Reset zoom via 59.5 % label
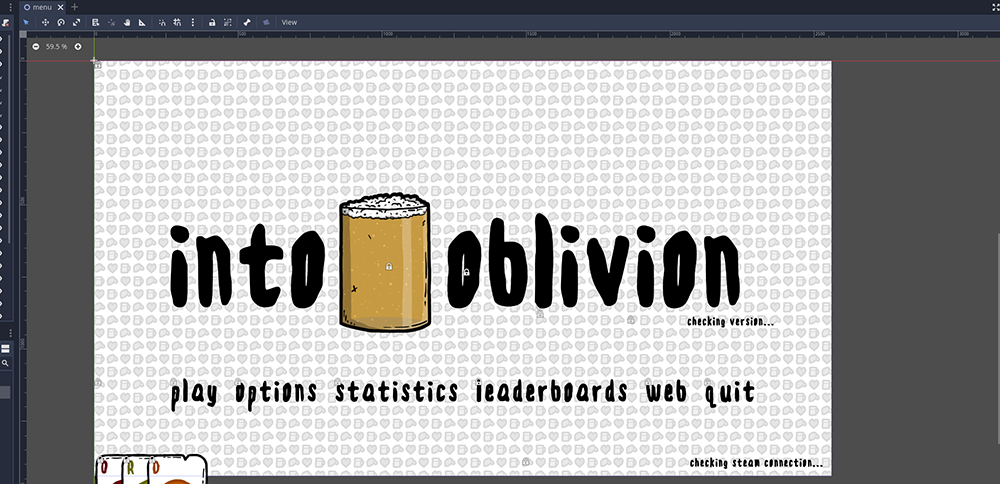This screenshot has width=1000, height=484. coord(57,47)
